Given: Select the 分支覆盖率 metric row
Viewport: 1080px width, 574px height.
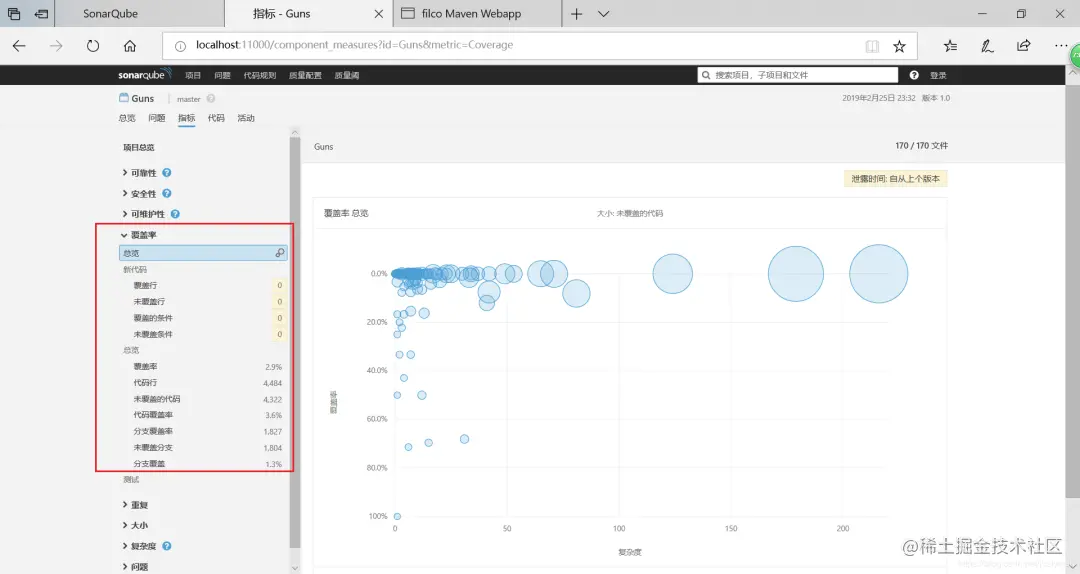Looking at the screenshot, I should (203, 431).
